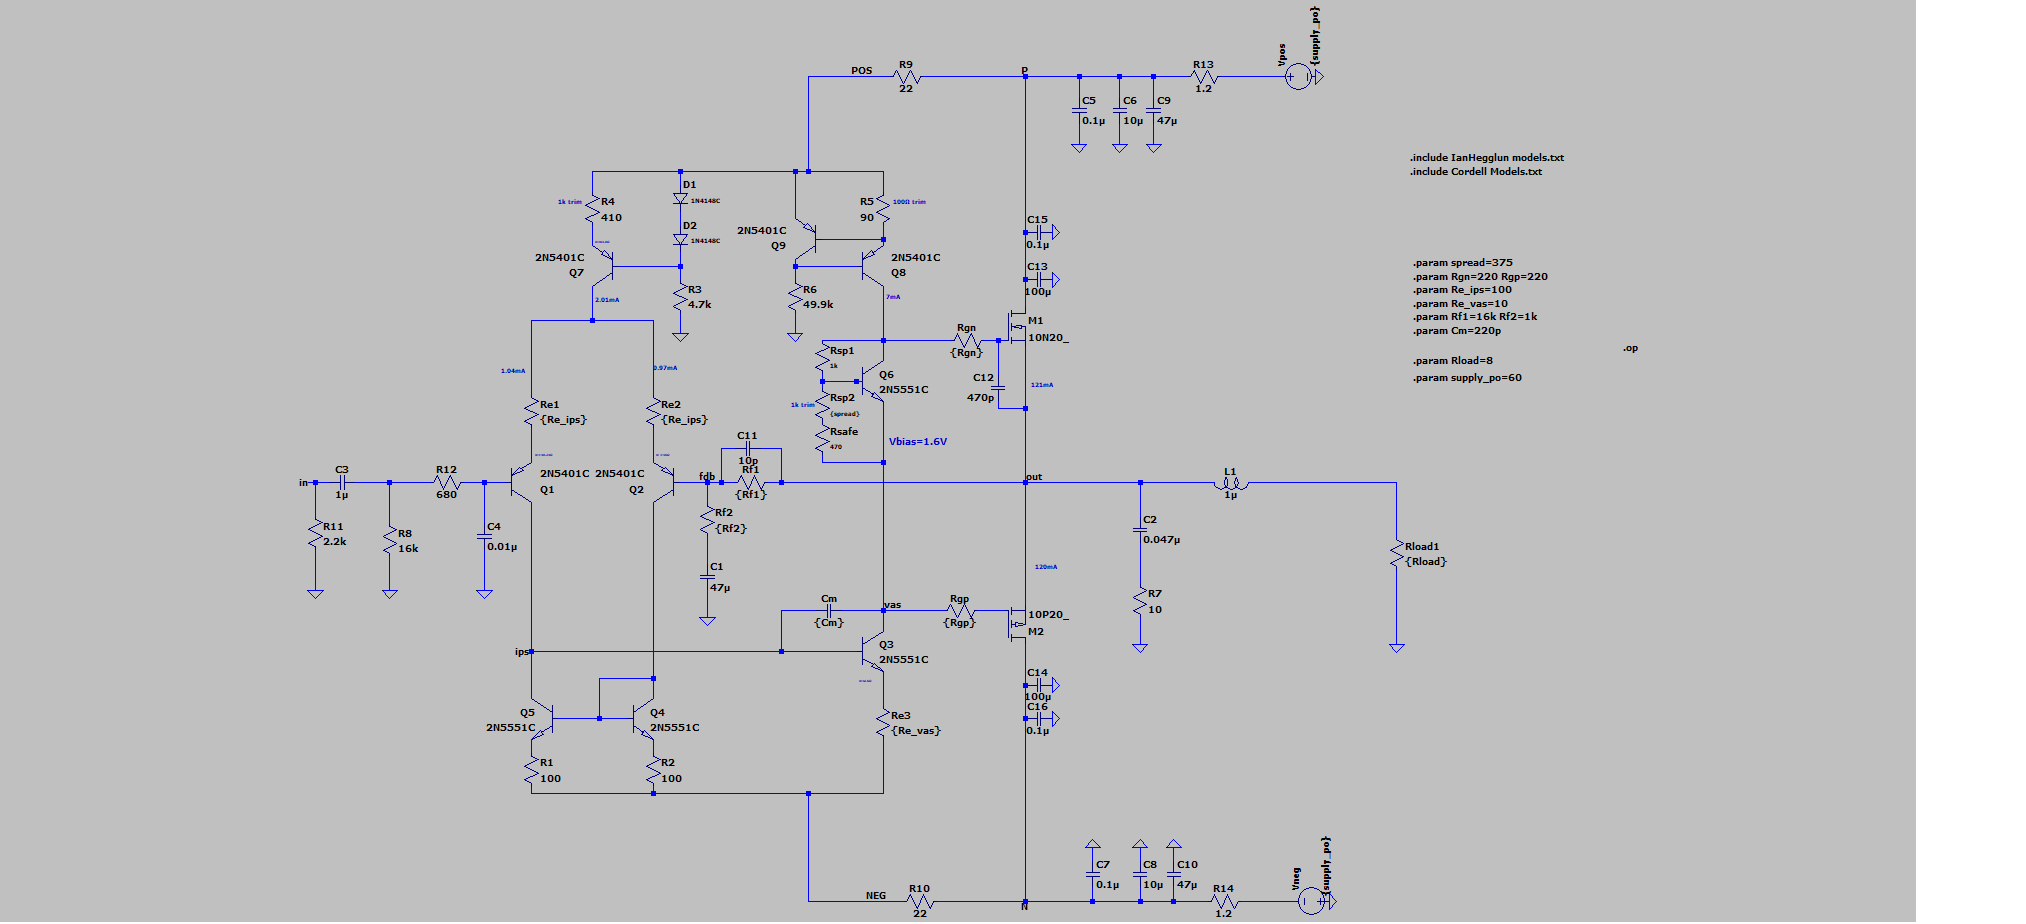Click input transistor Q1 symbol
The image size is (2026, 924).
[521, 483]
